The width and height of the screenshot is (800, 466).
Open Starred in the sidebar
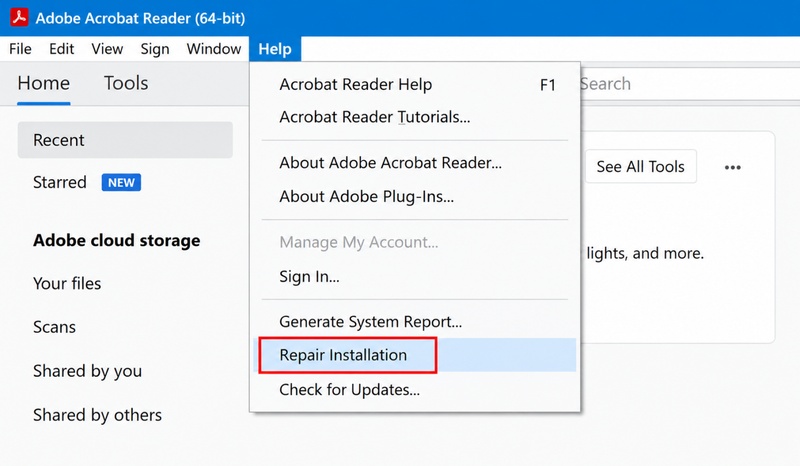click(60, 182)
